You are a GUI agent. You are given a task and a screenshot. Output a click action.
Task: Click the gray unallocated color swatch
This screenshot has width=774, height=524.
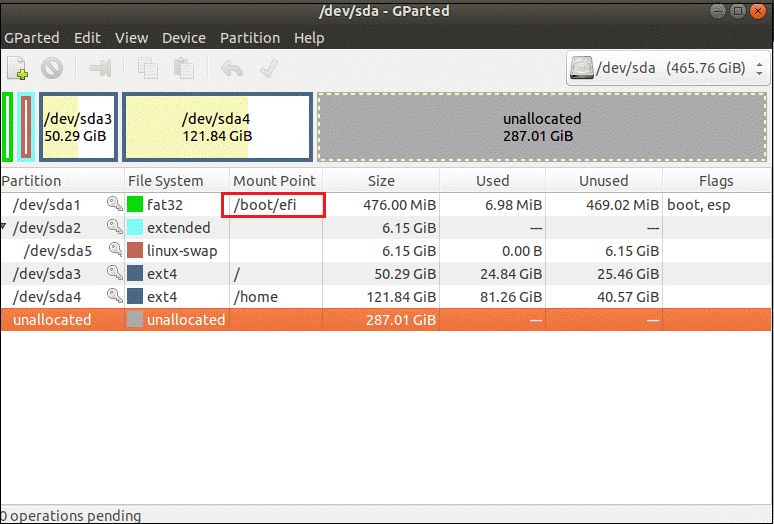tap(135, 319)
